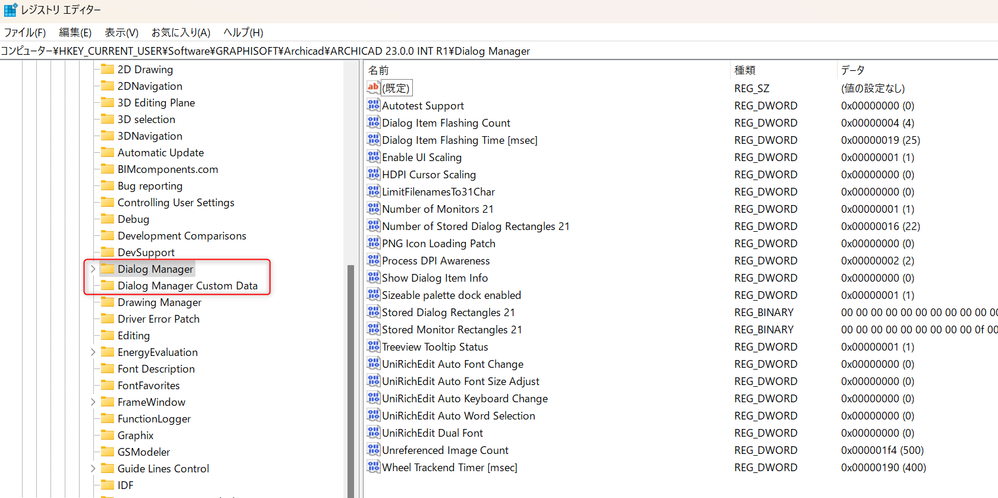This screenshot has height=498, width=998.
Task: Open the ファイル(F) menu
Action: coord(25,32)
